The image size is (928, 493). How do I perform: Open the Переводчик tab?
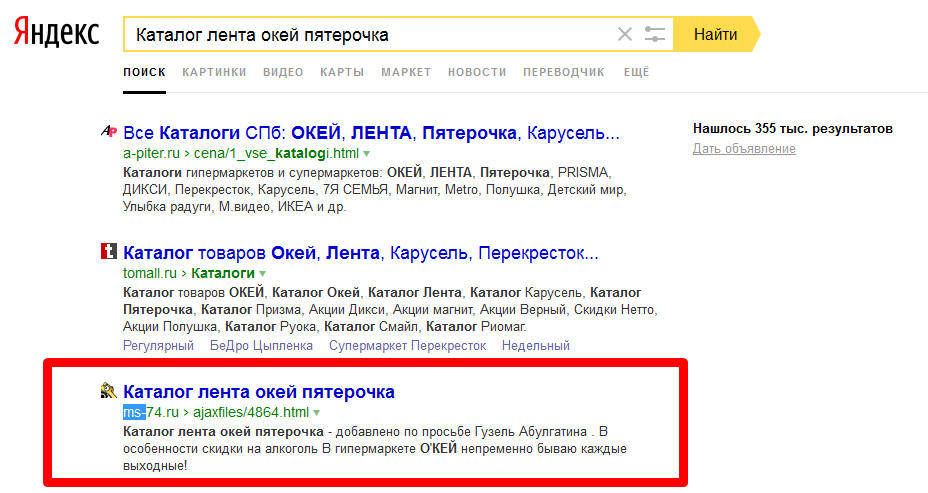pos(564,72)
